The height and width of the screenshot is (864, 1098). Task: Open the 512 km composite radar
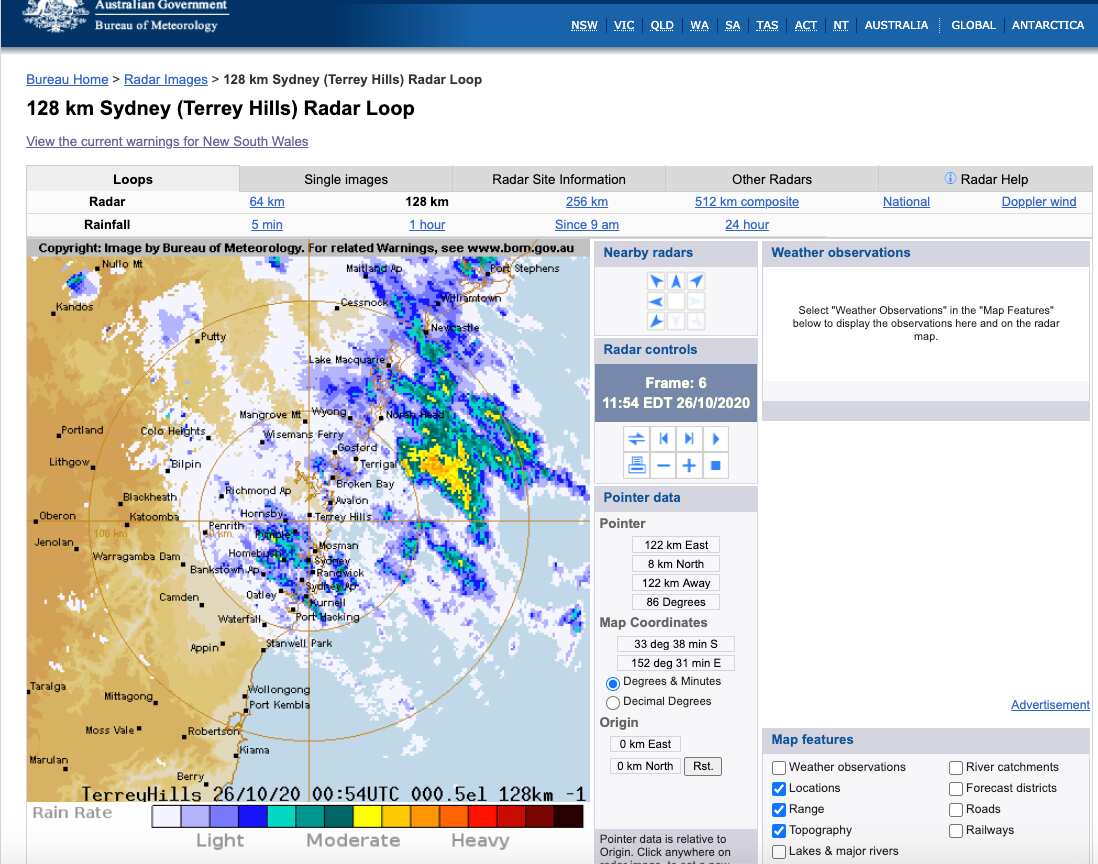point(745,201)
